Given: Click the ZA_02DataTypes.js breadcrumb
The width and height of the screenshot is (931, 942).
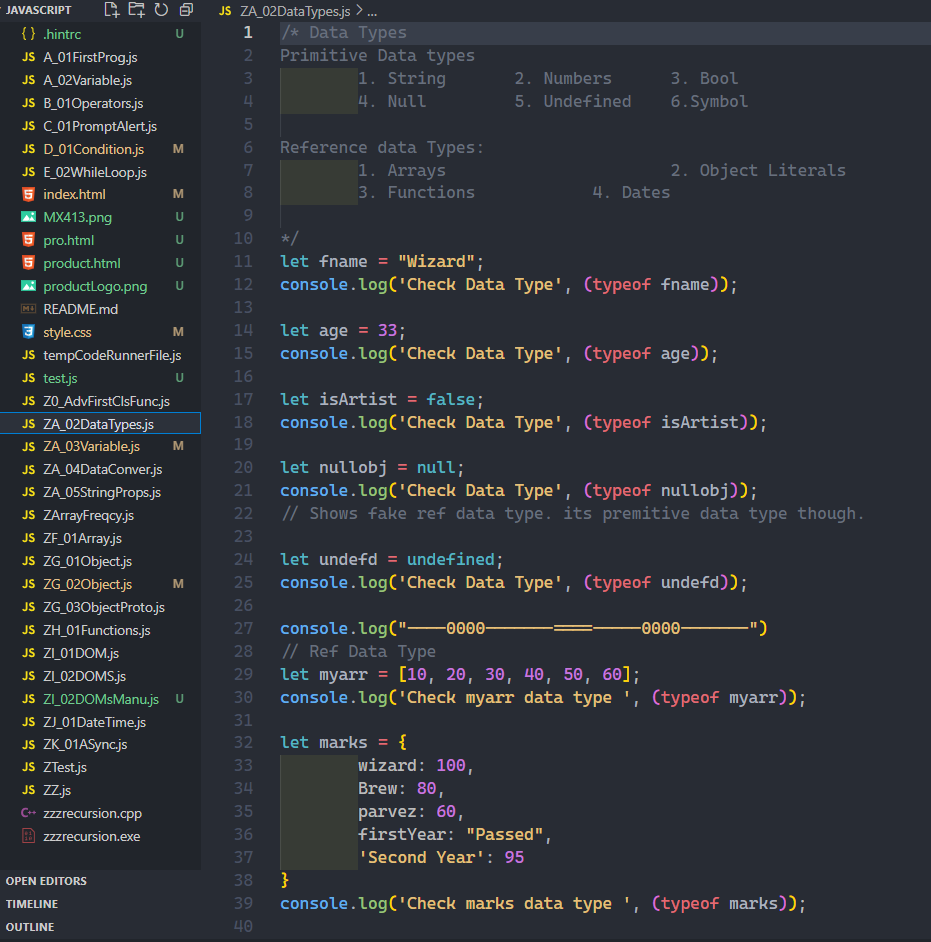Looking at the screenshot, I should [x=295, y=11].
